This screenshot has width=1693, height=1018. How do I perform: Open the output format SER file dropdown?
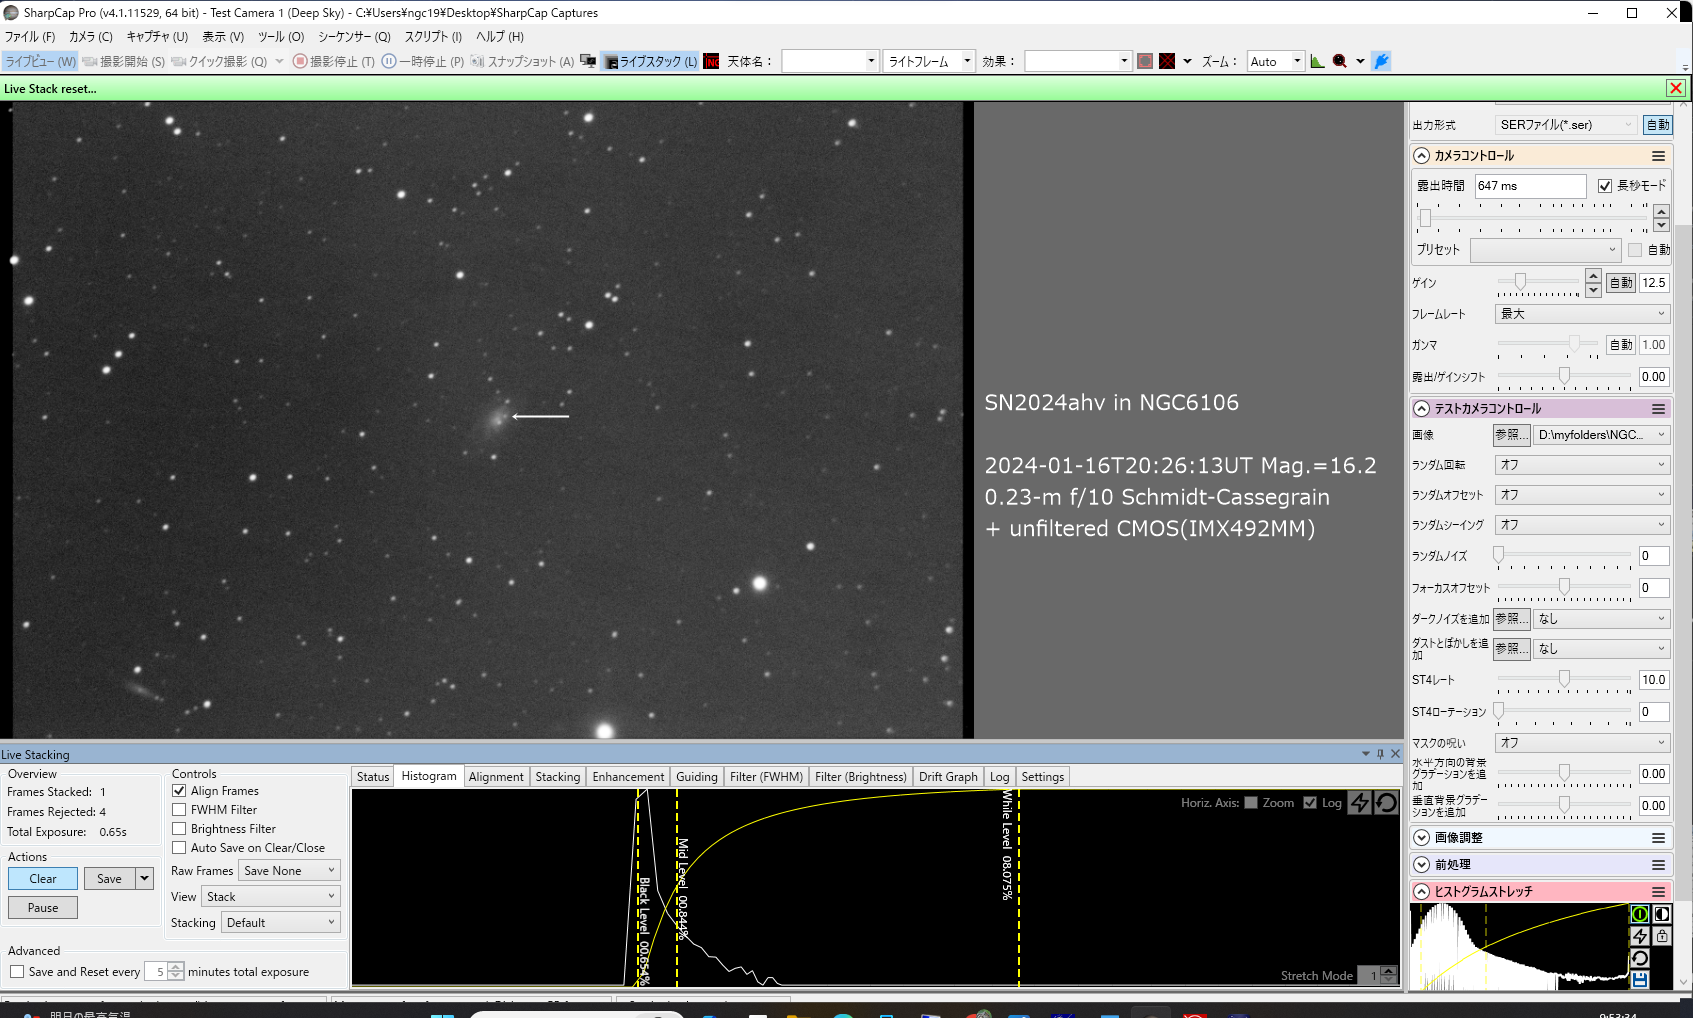click(1565, 125)
